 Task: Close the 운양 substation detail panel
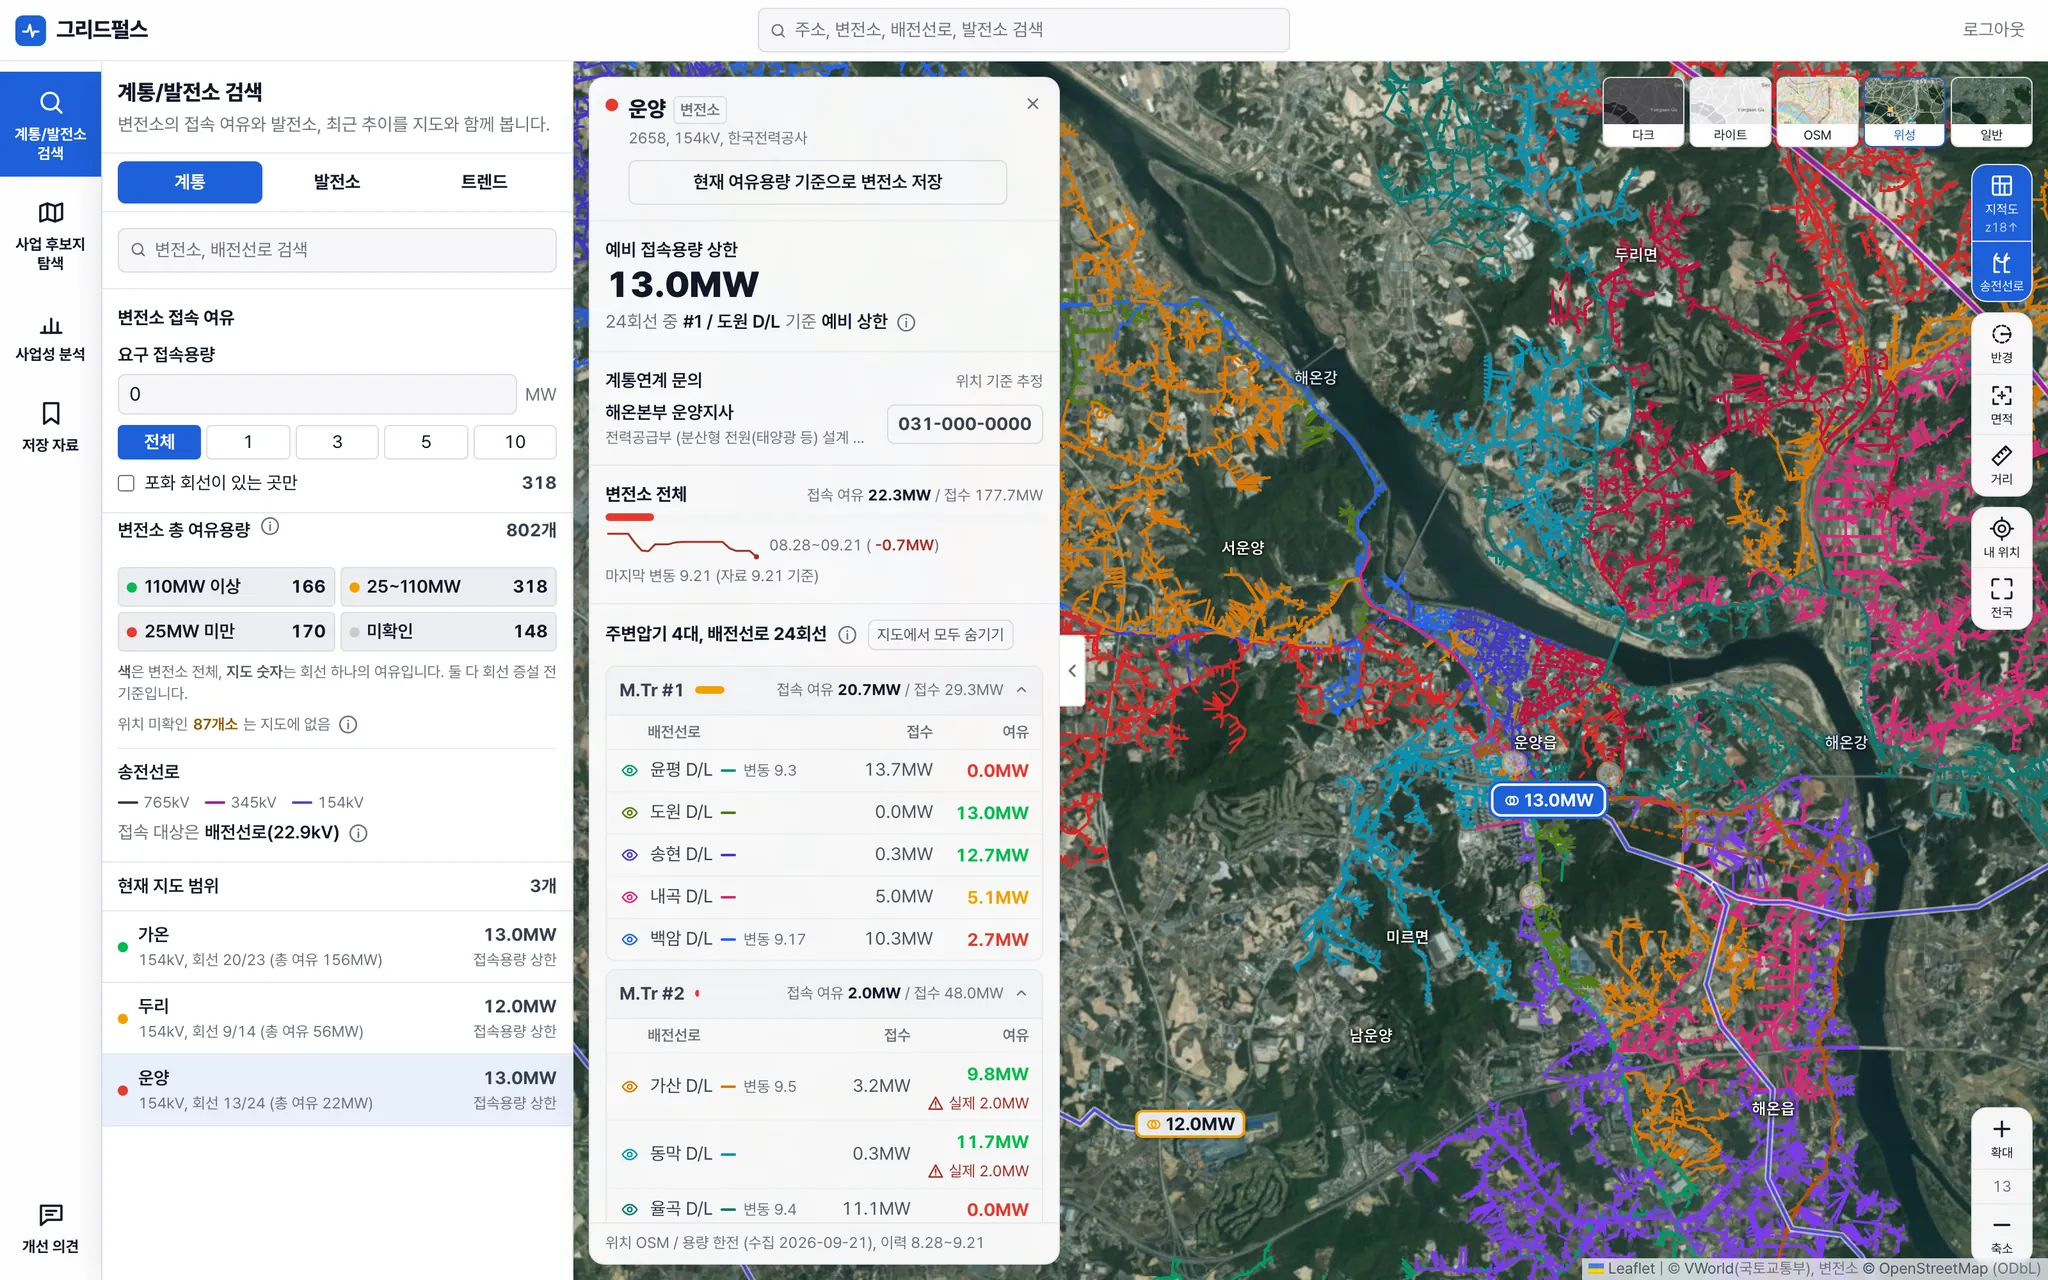[1032, 104]
